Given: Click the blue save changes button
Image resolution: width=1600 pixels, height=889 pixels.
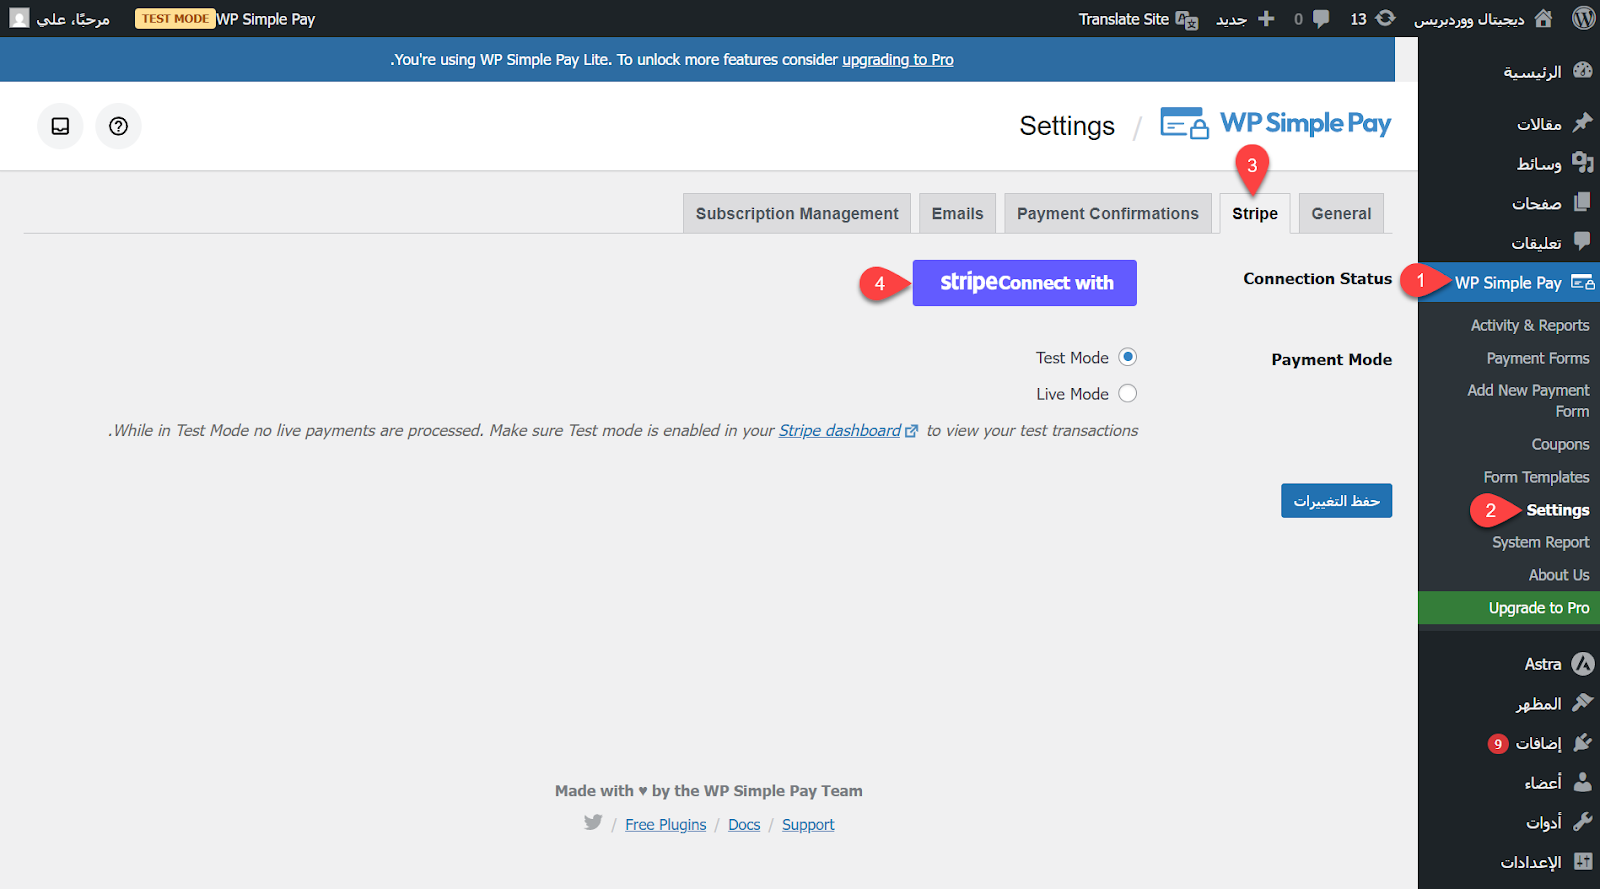Looking at the screenshot, I should click(x=1336, y=501).
